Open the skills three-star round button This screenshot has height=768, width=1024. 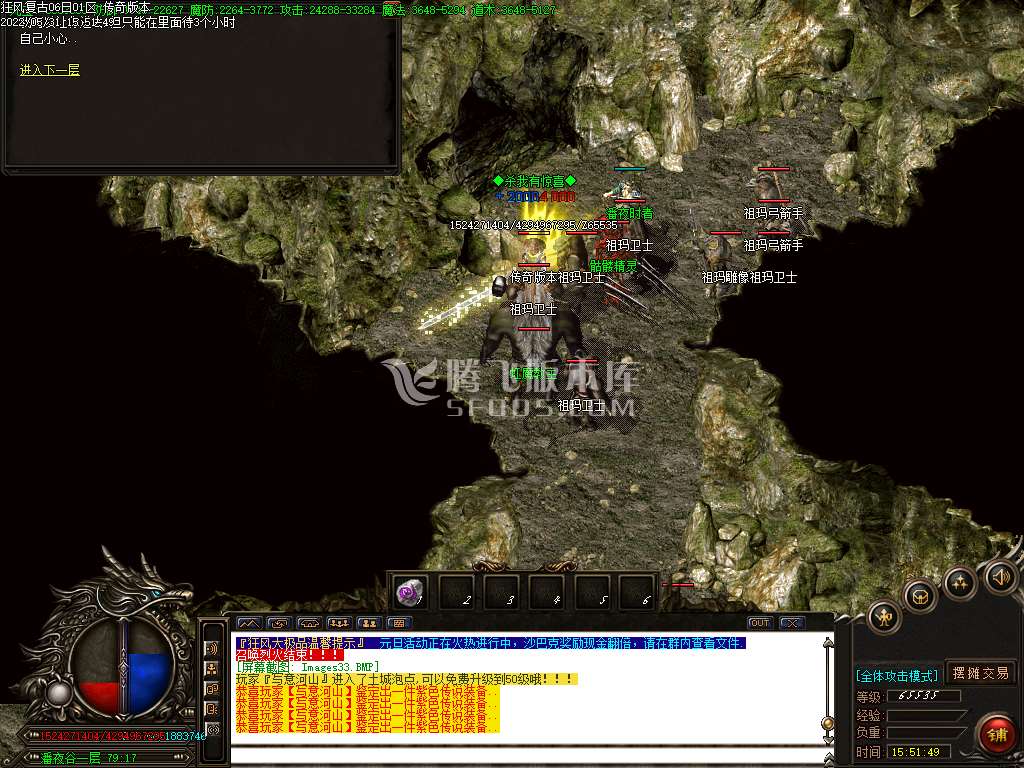959,583
